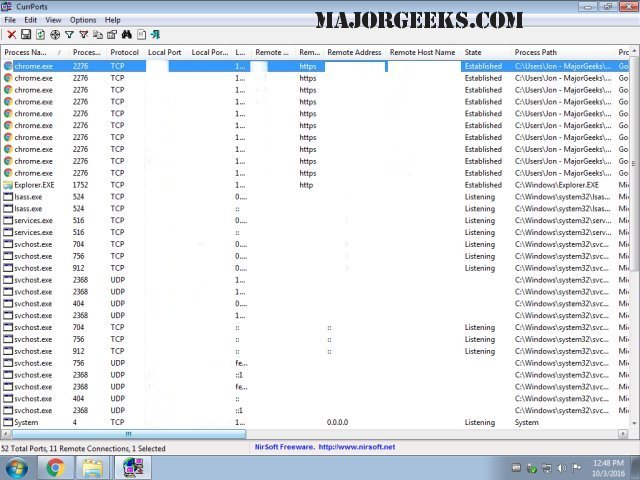Sort by Remote Host Name column header
Viewport: 640px width, 480px height.
tap(422, 52)
